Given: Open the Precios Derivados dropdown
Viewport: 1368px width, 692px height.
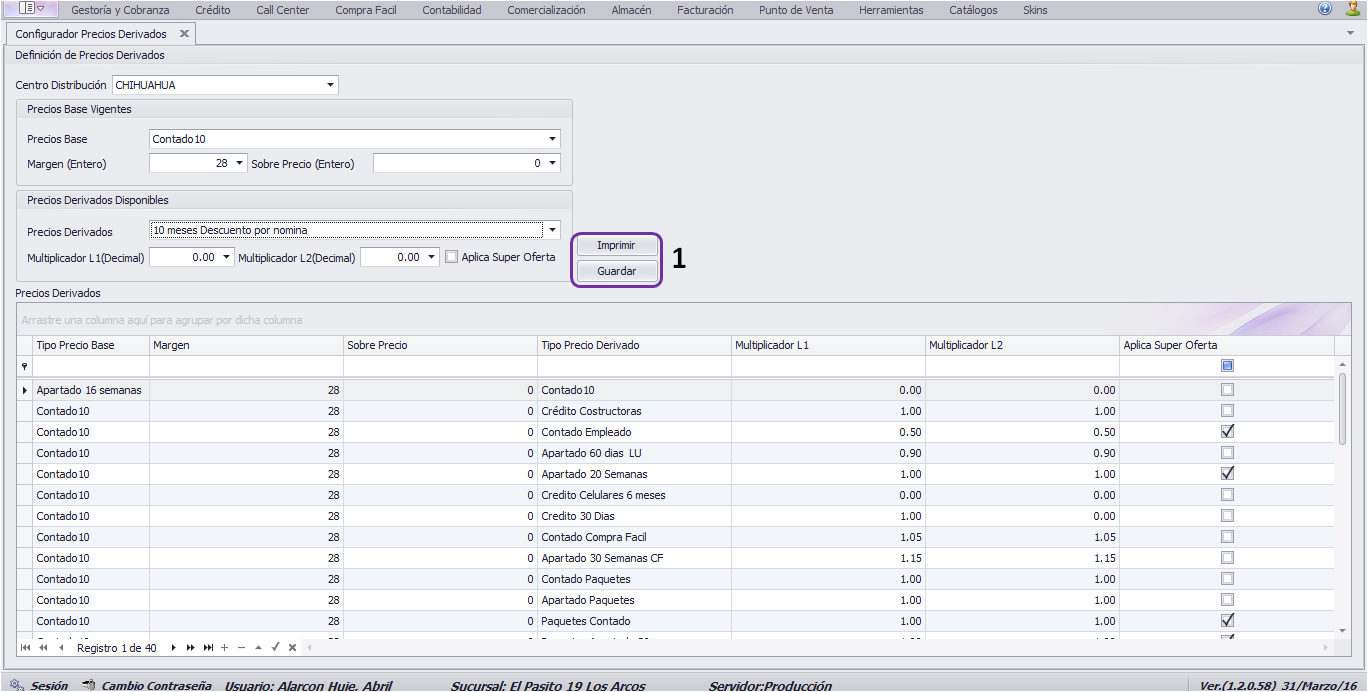Looking at the screenshot, I should click(552, 230).
